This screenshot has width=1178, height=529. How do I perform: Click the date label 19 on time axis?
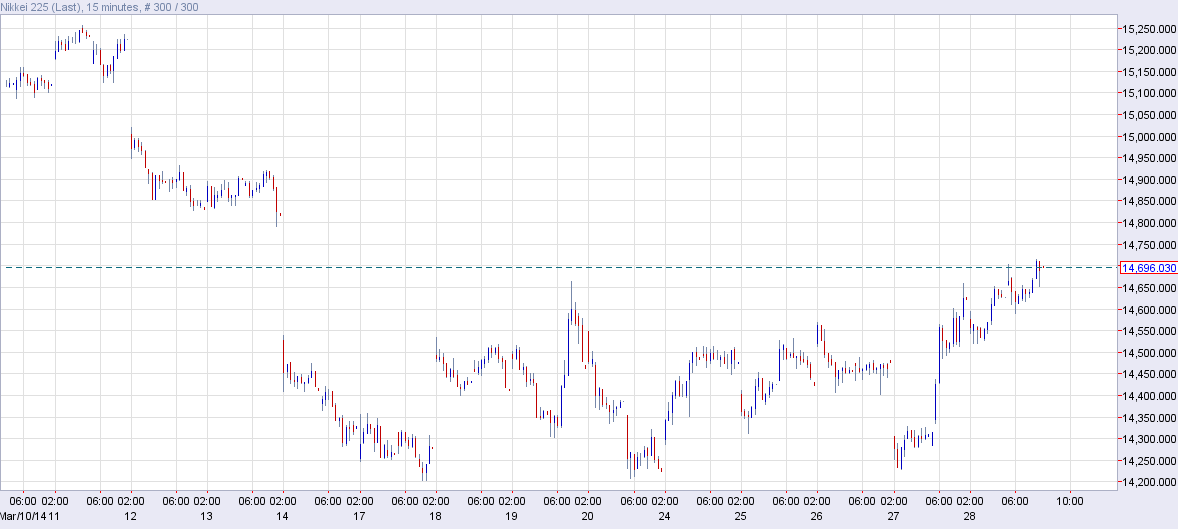pos(512,516)
